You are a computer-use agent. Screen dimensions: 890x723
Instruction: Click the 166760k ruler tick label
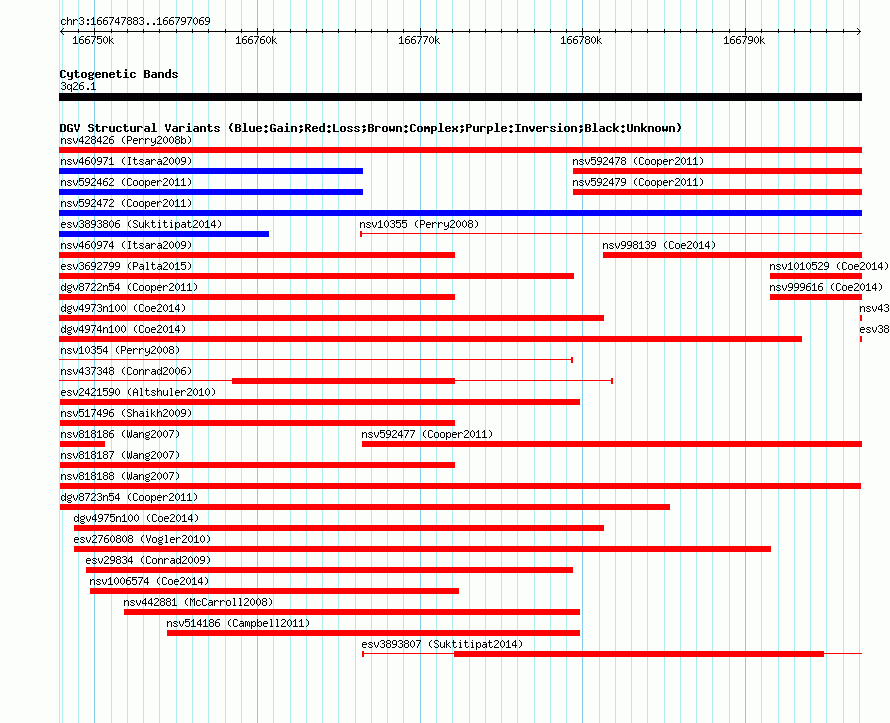click(256, 40)
